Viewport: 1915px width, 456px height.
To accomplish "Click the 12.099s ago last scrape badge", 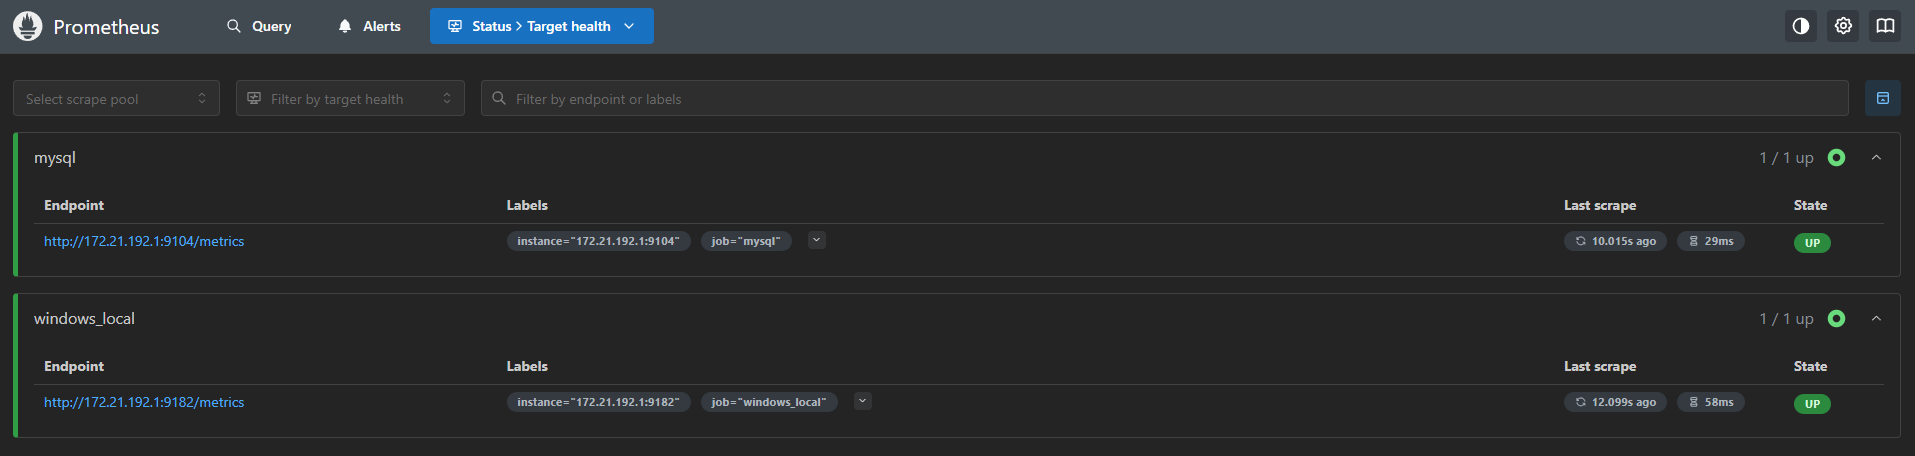I will pos(1615,402).
